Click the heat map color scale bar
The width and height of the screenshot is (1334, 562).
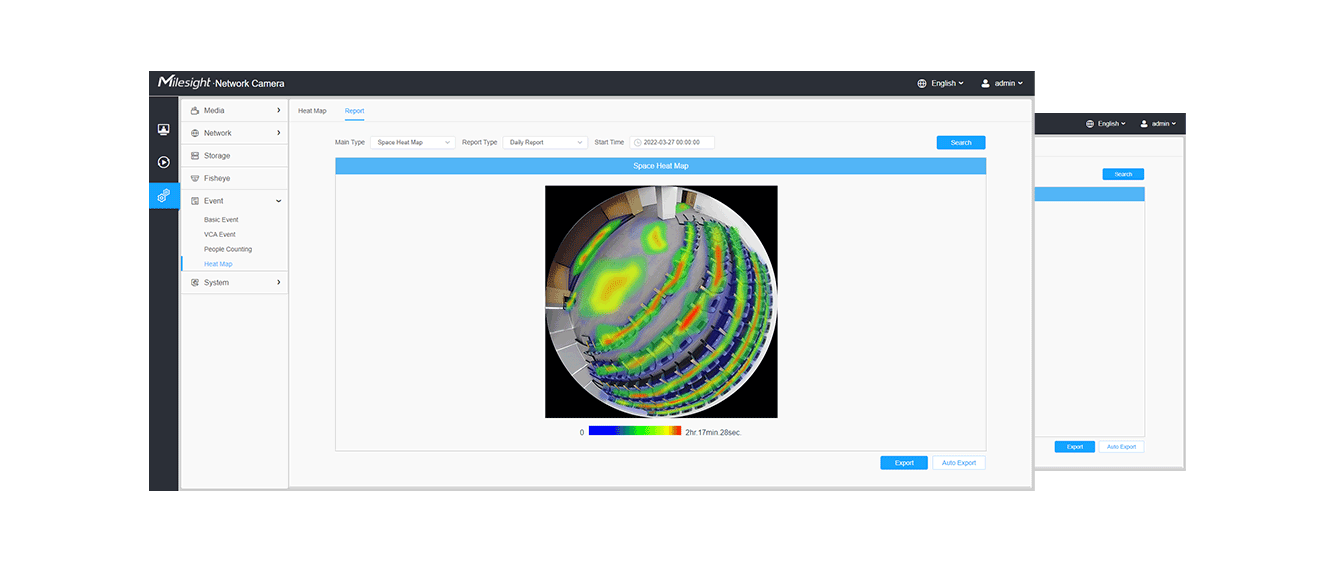pos(634,432)
